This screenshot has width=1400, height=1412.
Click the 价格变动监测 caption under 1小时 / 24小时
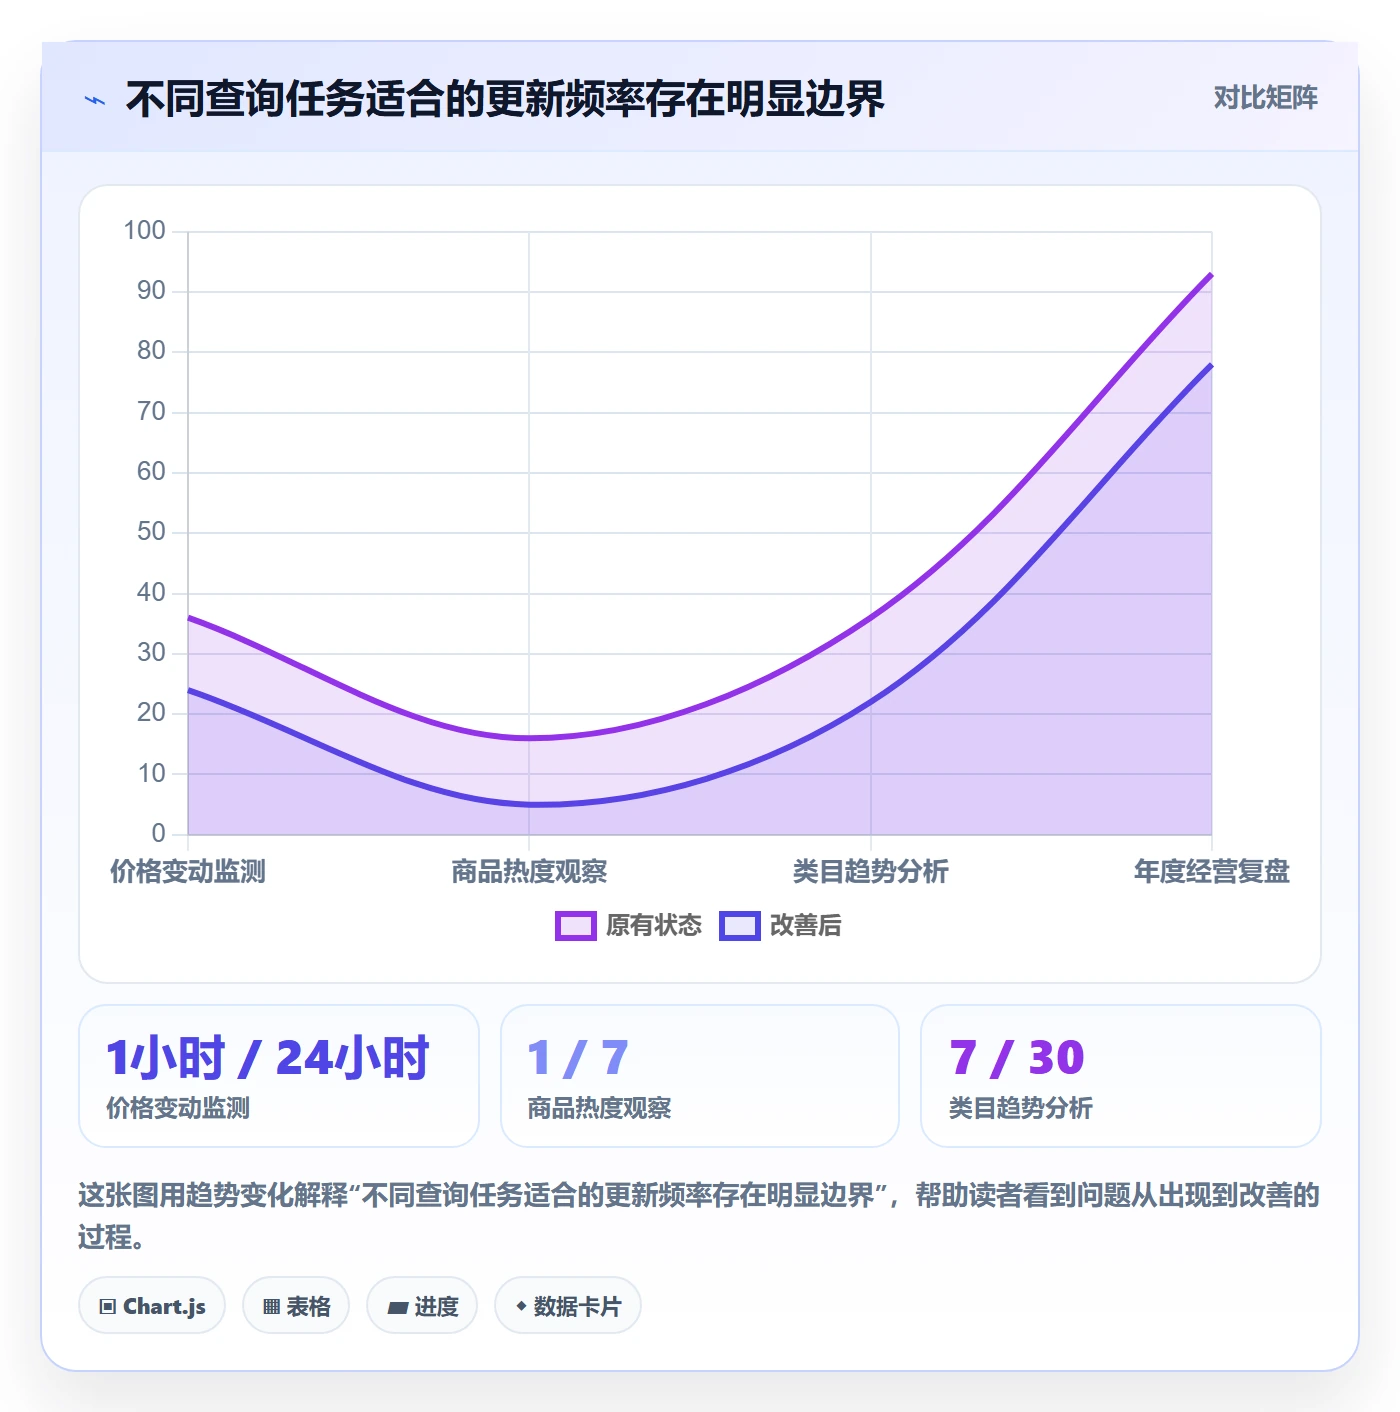click(x=178, y=1108)
